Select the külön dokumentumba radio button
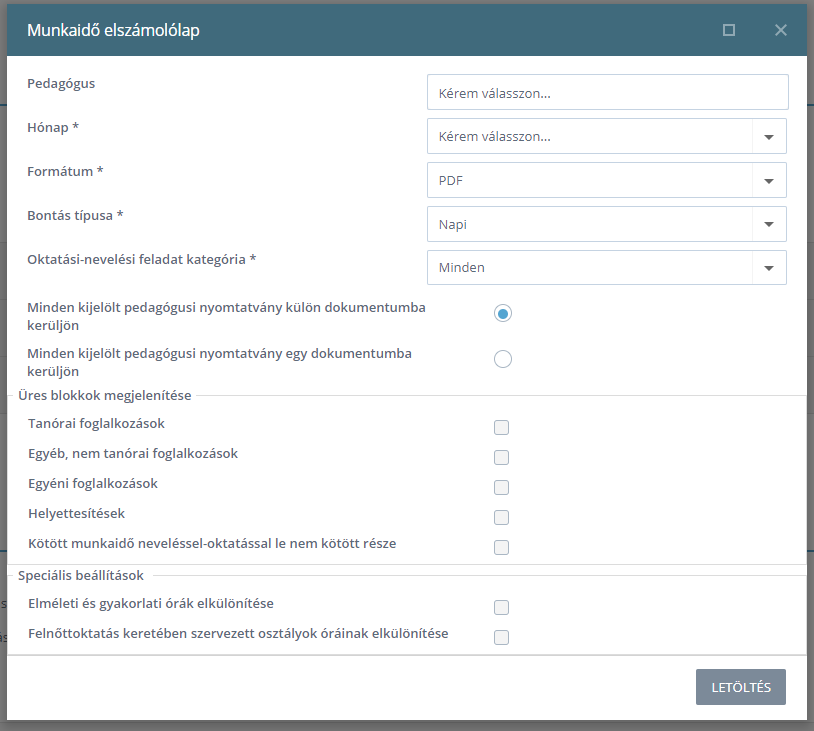814x731 pixels. 503,313
